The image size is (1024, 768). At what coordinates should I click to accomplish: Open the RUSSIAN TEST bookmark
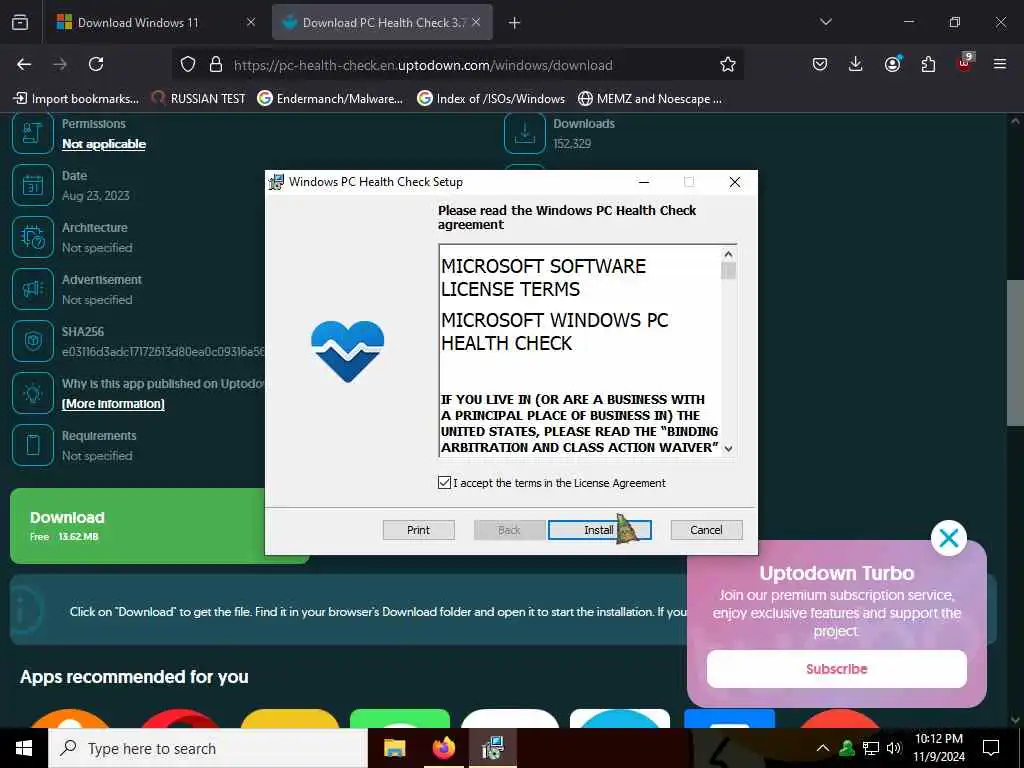[198, 99]
